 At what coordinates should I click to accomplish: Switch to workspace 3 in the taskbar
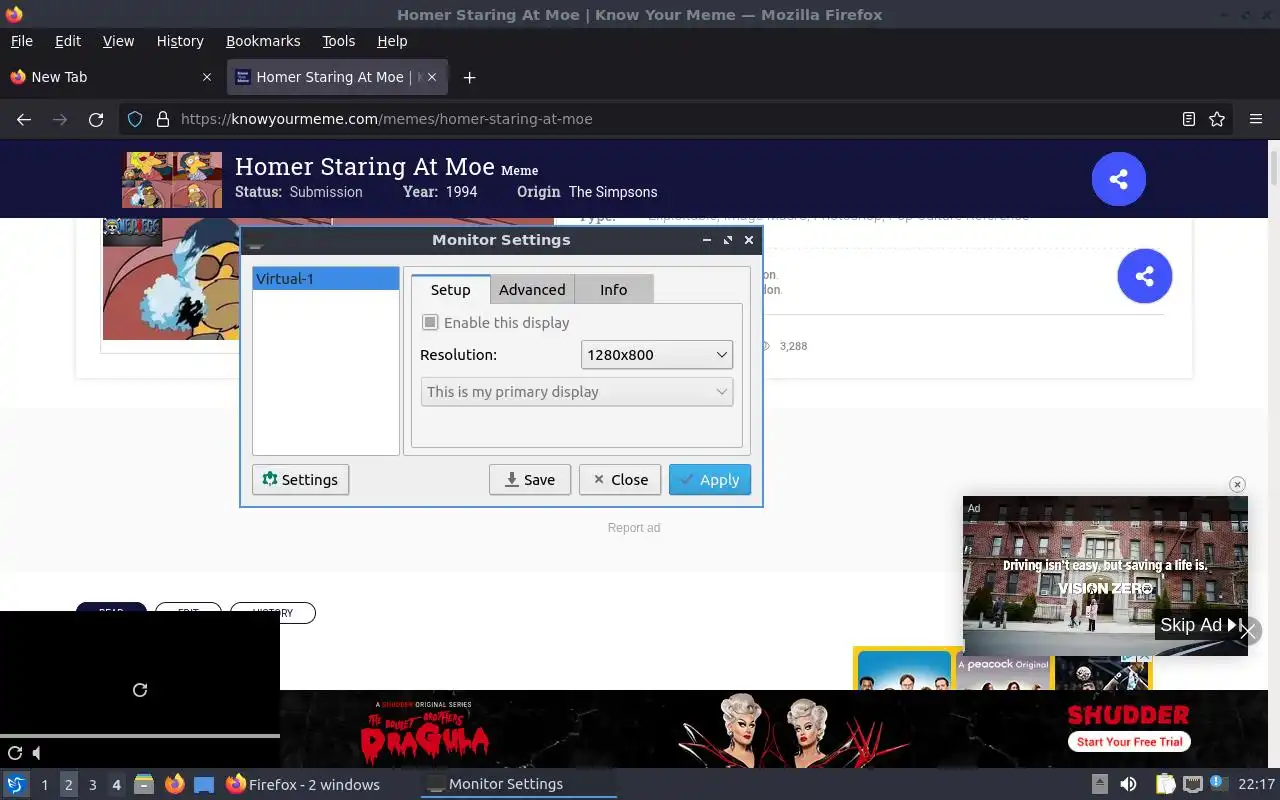click(x=92, y=785)
